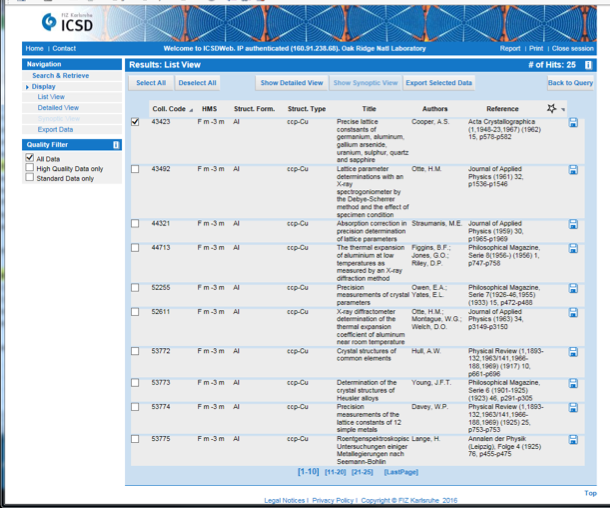The image size is (610, 508).
Task: Click the star icon in table header
Action: pyautogui.click(x=551, y=108)
